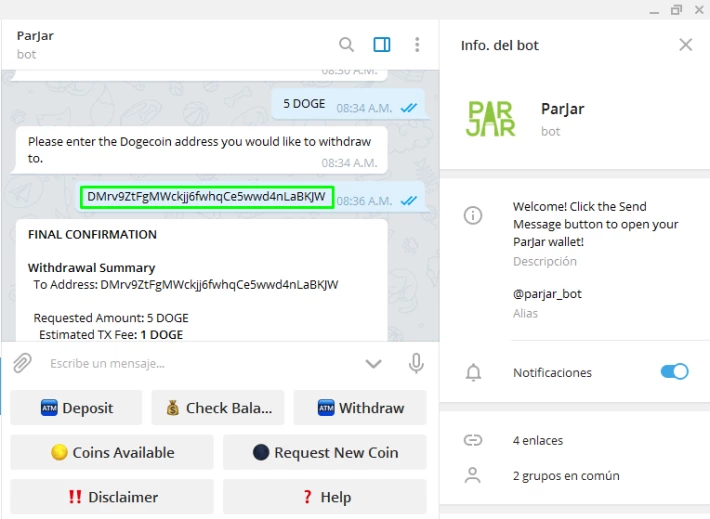
Task: Click the sent Dogecoin address message
Action: click(206, 197)
